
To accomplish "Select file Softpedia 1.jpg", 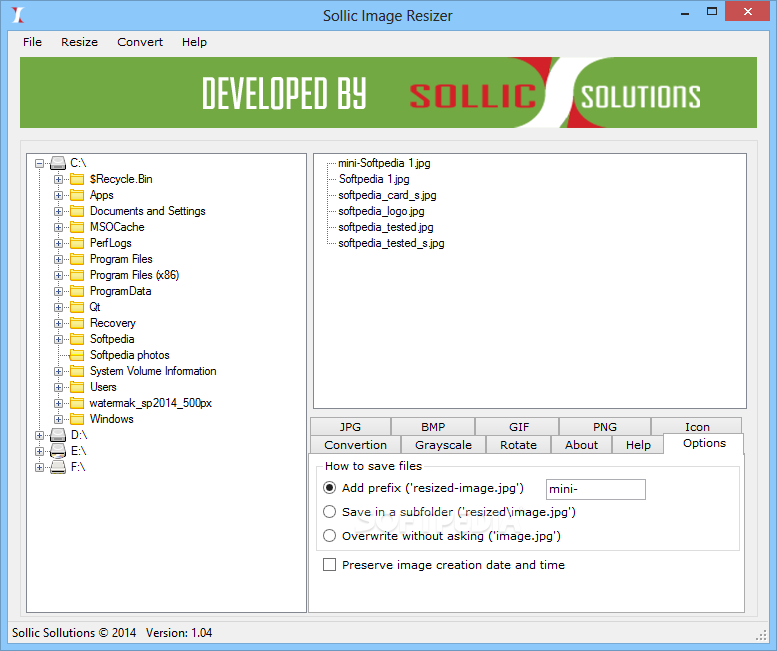I will pyautogui.click(x=374, y=179).
